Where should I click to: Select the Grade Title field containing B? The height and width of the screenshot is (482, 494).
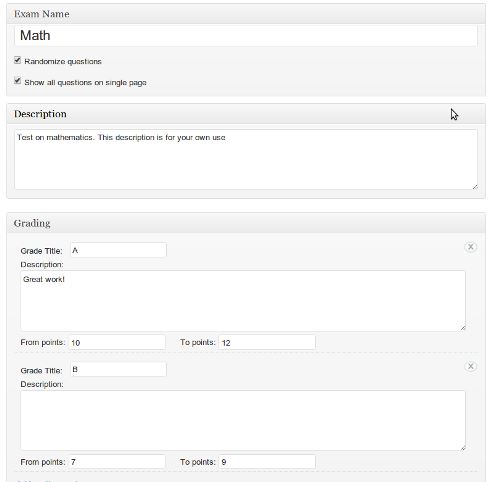118,370
